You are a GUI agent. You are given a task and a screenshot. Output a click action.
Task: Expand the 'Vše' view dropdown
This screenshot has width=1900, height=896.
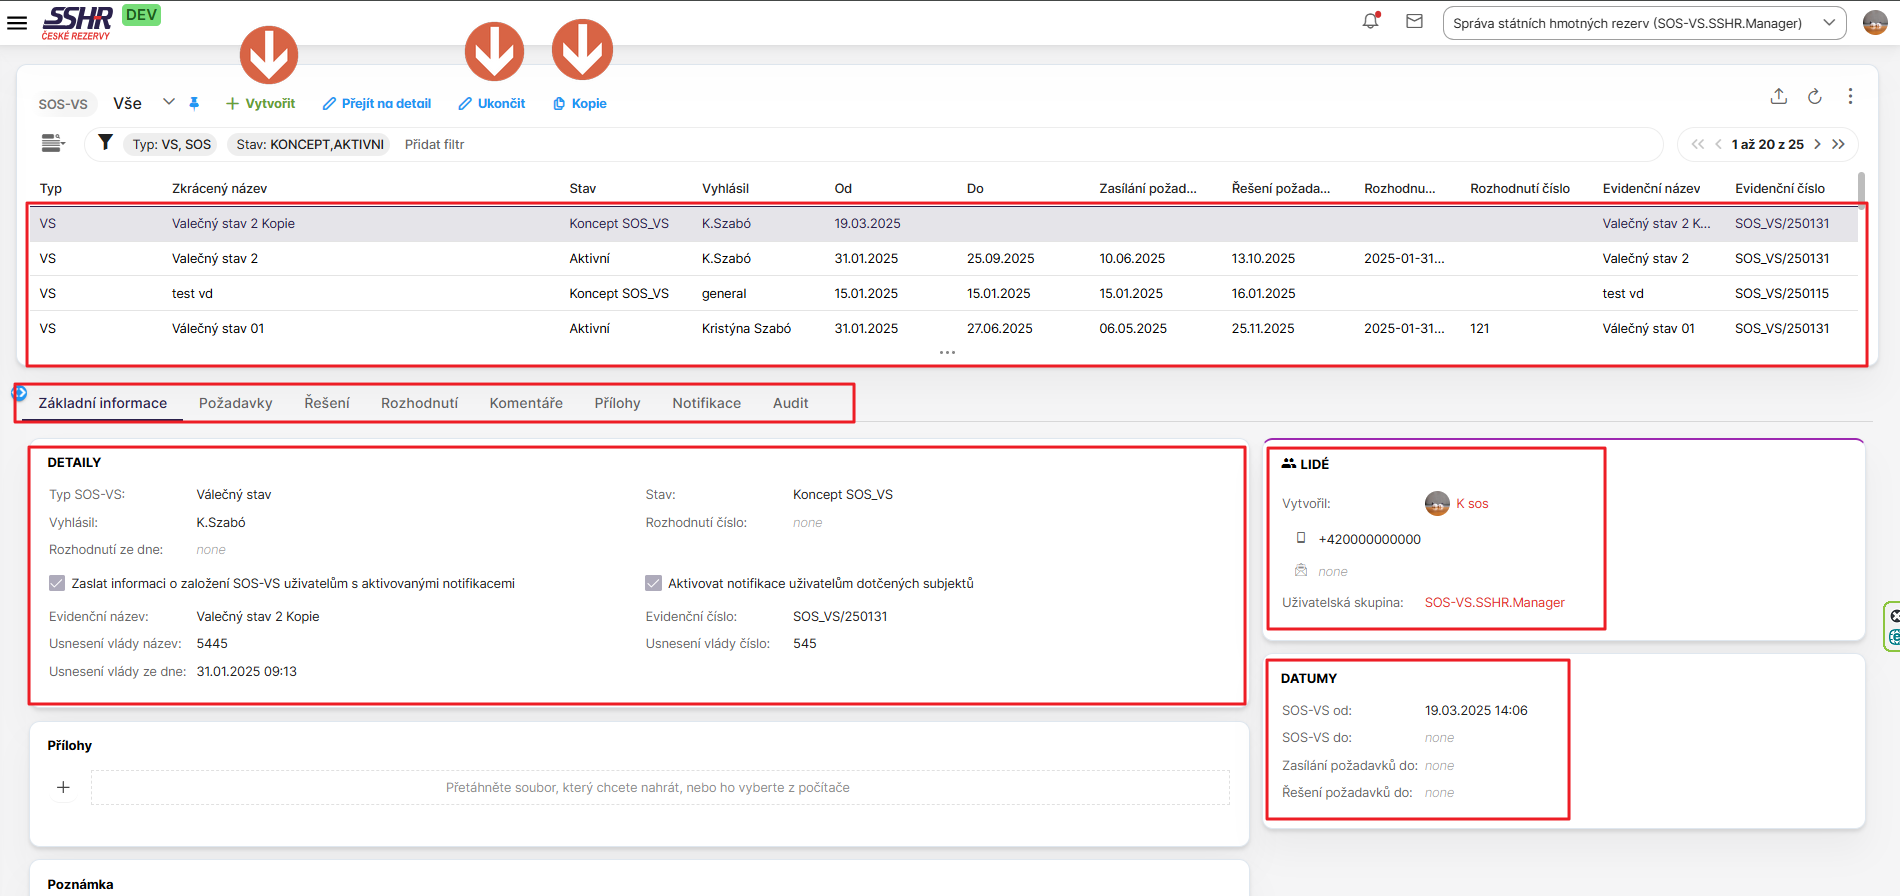tap(168, 102)
